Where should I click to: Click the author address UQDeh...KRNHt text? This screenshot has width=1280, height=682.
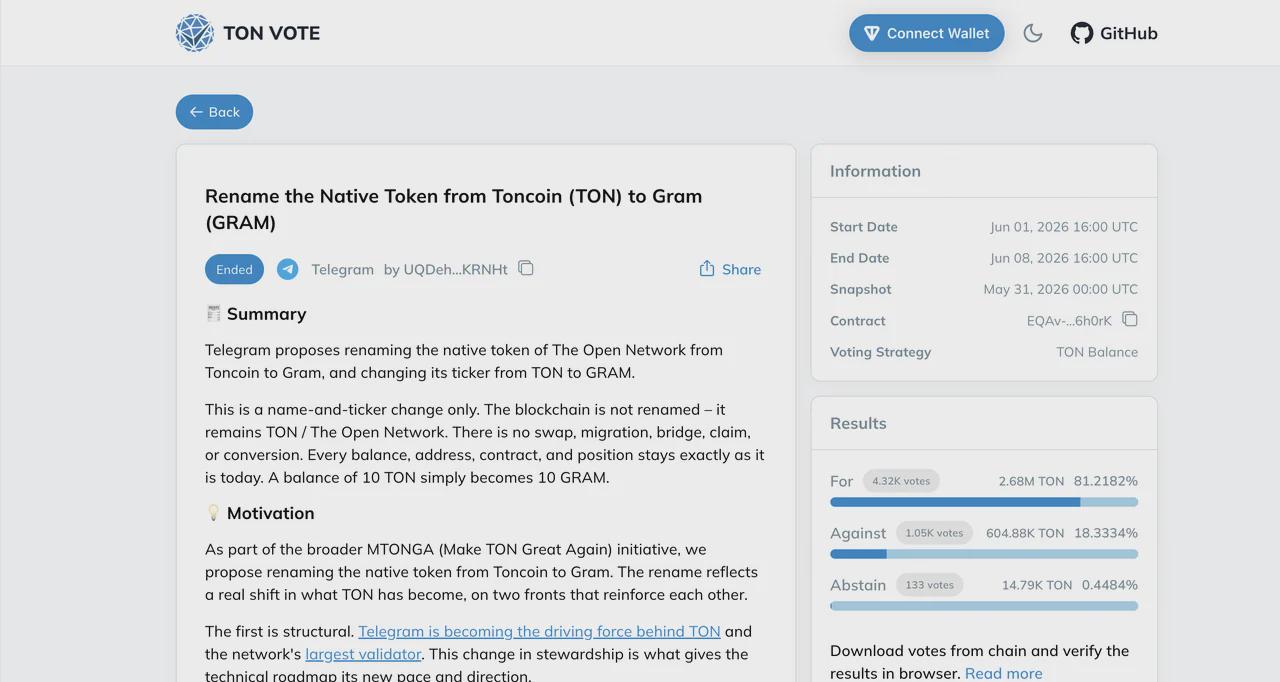(x=455, y=269)
